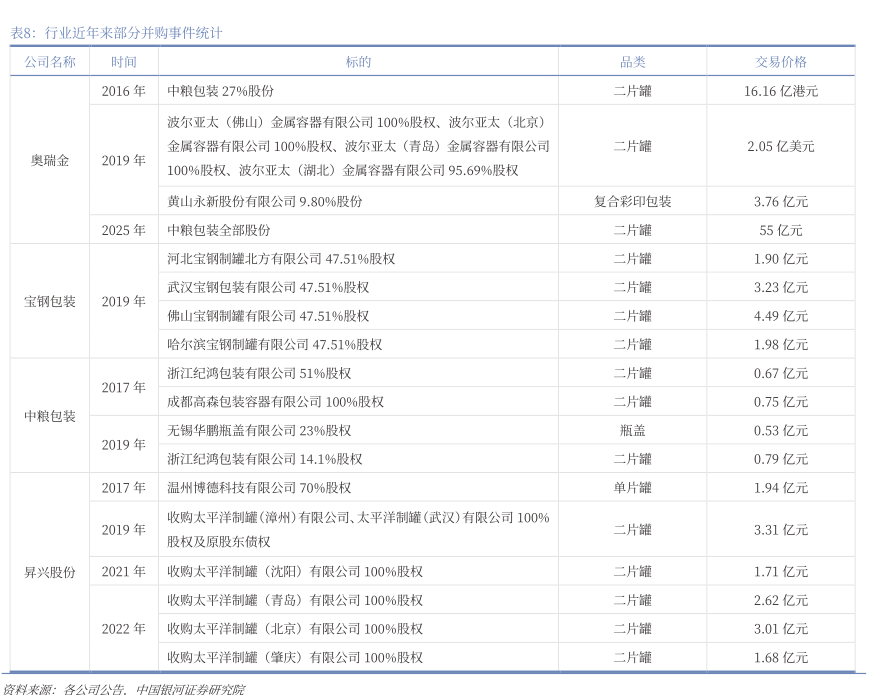This screenshot has width=875, height=695.
Task: Click the 时间 column header
Action: pyautogui.click(x=124, y=62)
